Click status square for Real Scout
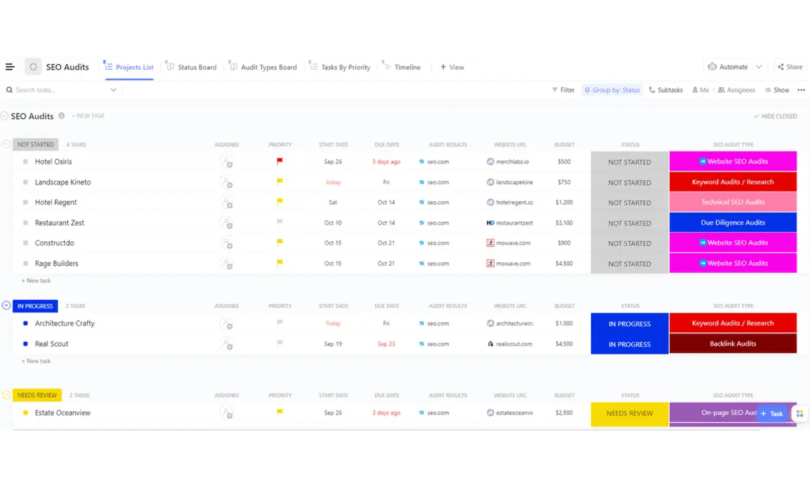This screenshot has height=498, width=810. point(26,344)
